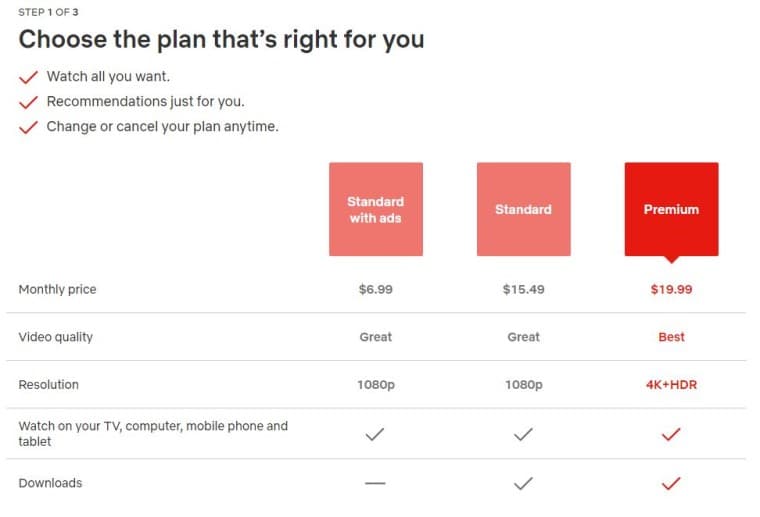This screenshot has height=517, width=760.
Task: Click the 4K+HDR resolution value
Action: 671,385
